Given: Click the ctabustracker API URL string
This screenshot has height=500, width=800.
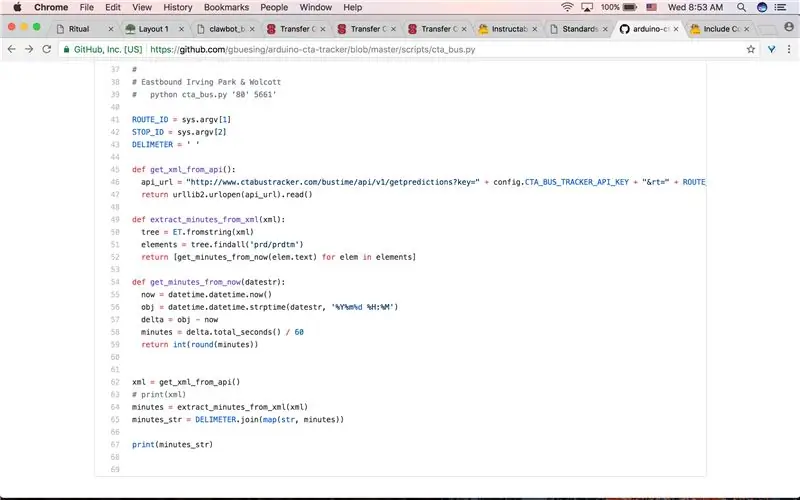Looking at the screenshot, I should (x=333, y=182).
